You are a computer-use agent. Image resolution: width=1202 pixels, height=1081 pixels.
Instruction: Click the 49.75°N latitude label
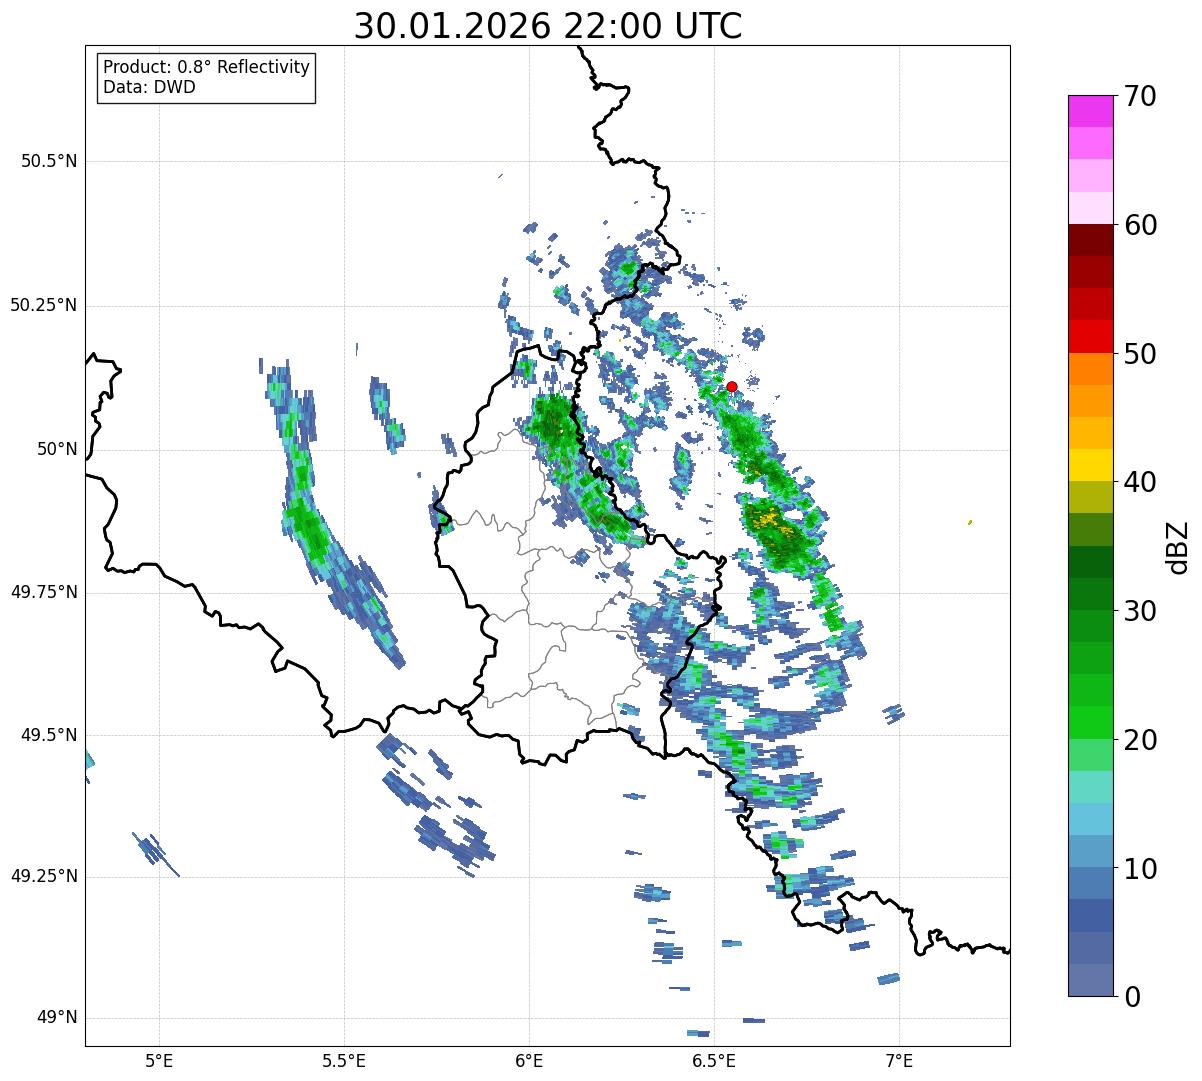coord(44,592)
